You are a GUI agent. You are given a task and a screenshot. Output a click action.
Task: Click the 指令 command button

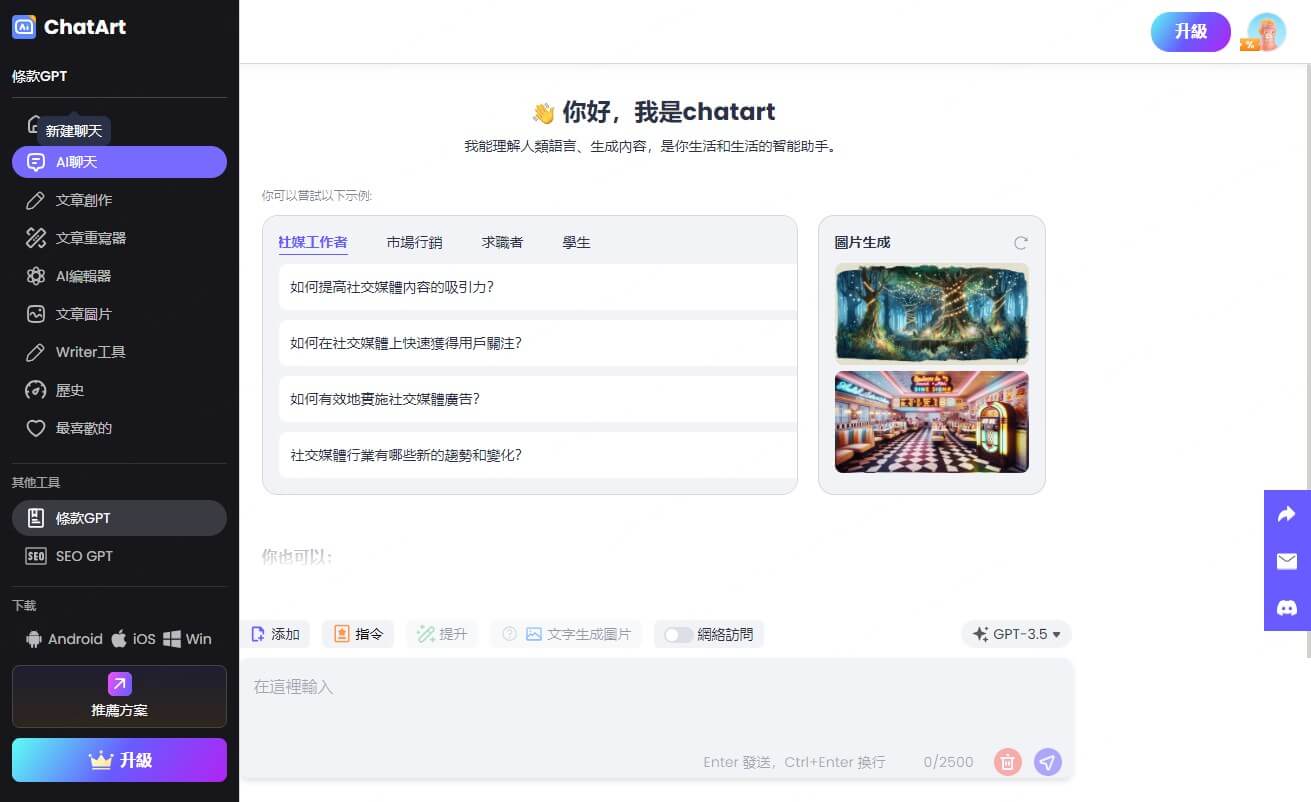(x=358, y=634)
